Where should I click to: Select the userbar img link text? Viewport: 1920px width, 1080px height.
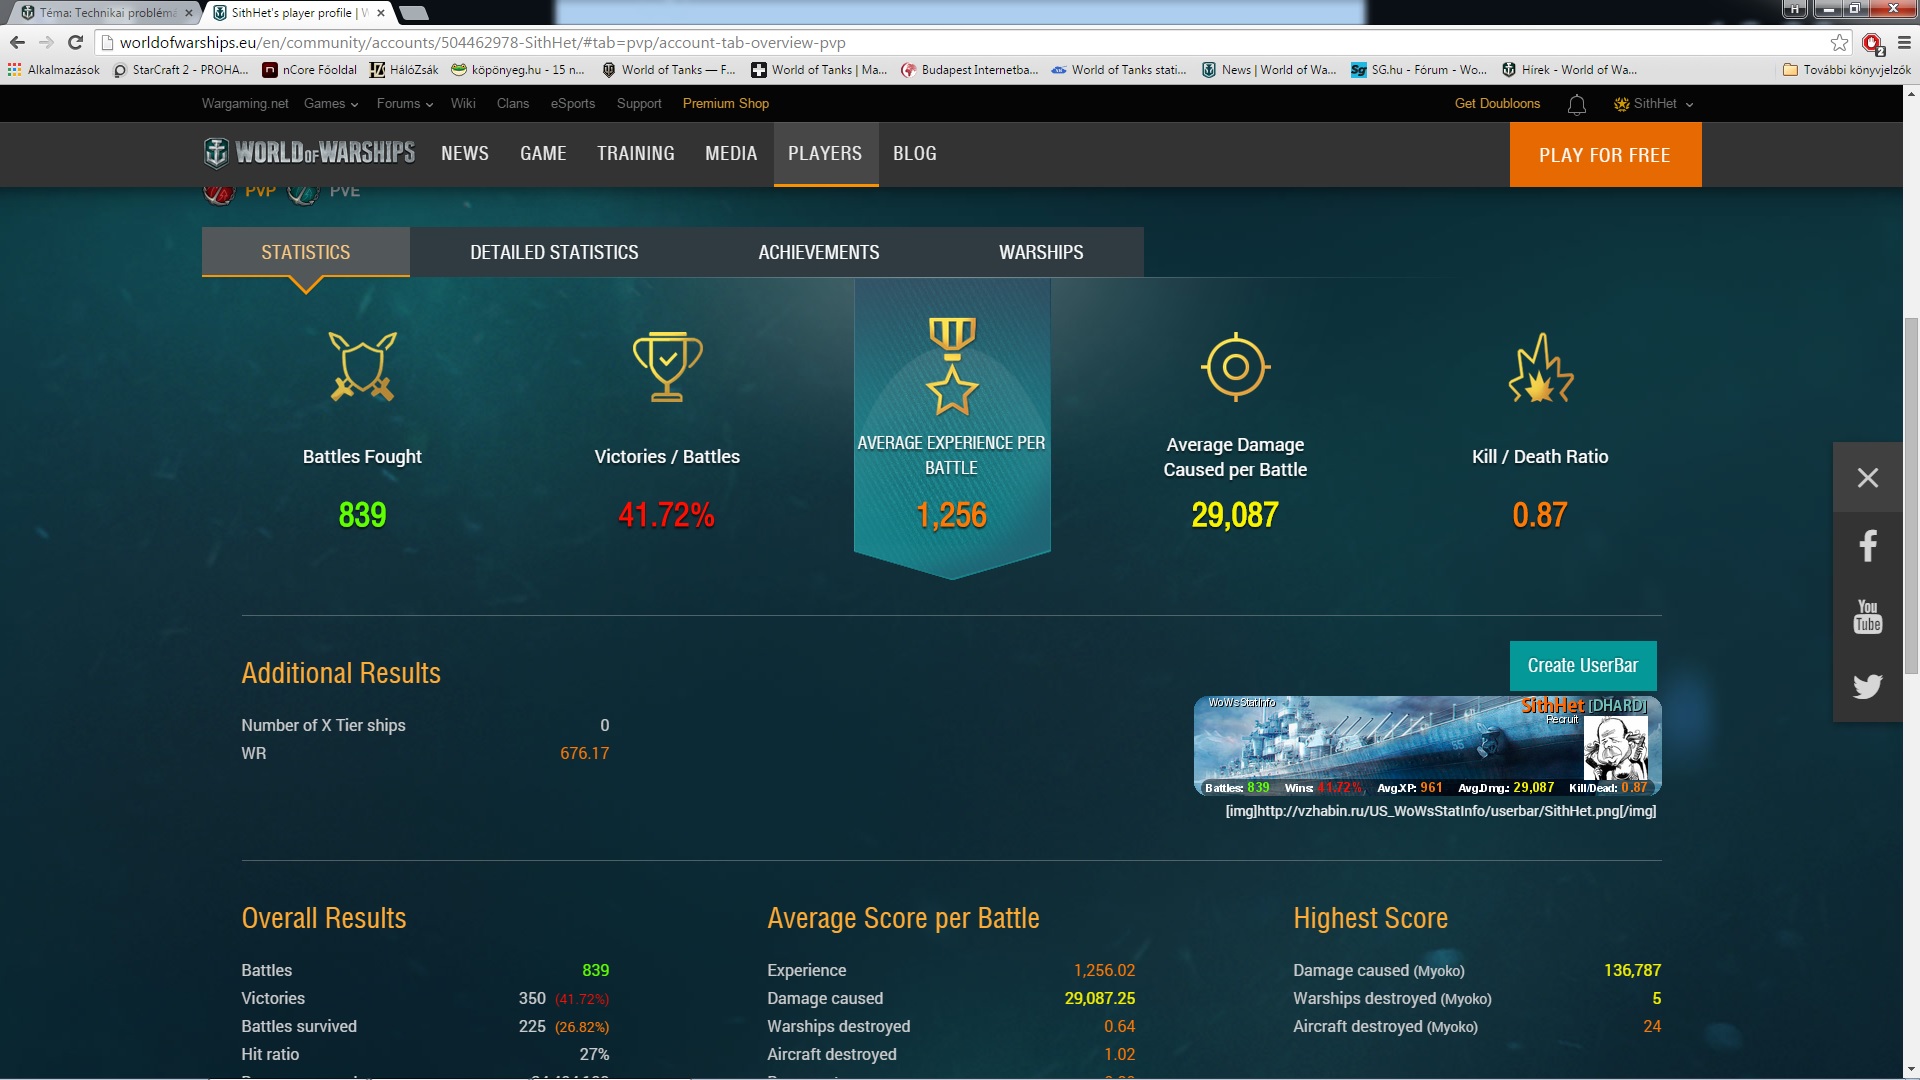click(x=1441, y=811)
